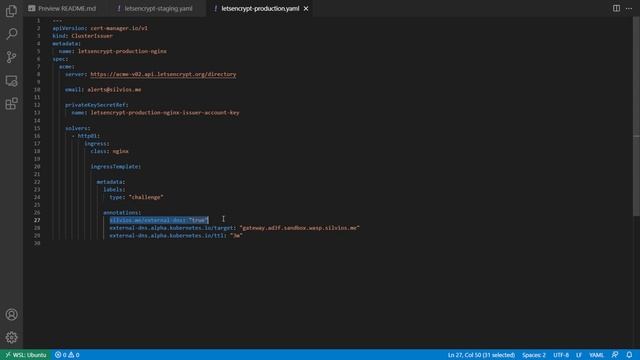
Task: Open the Source Control view icon
Action: click(11, 57)
